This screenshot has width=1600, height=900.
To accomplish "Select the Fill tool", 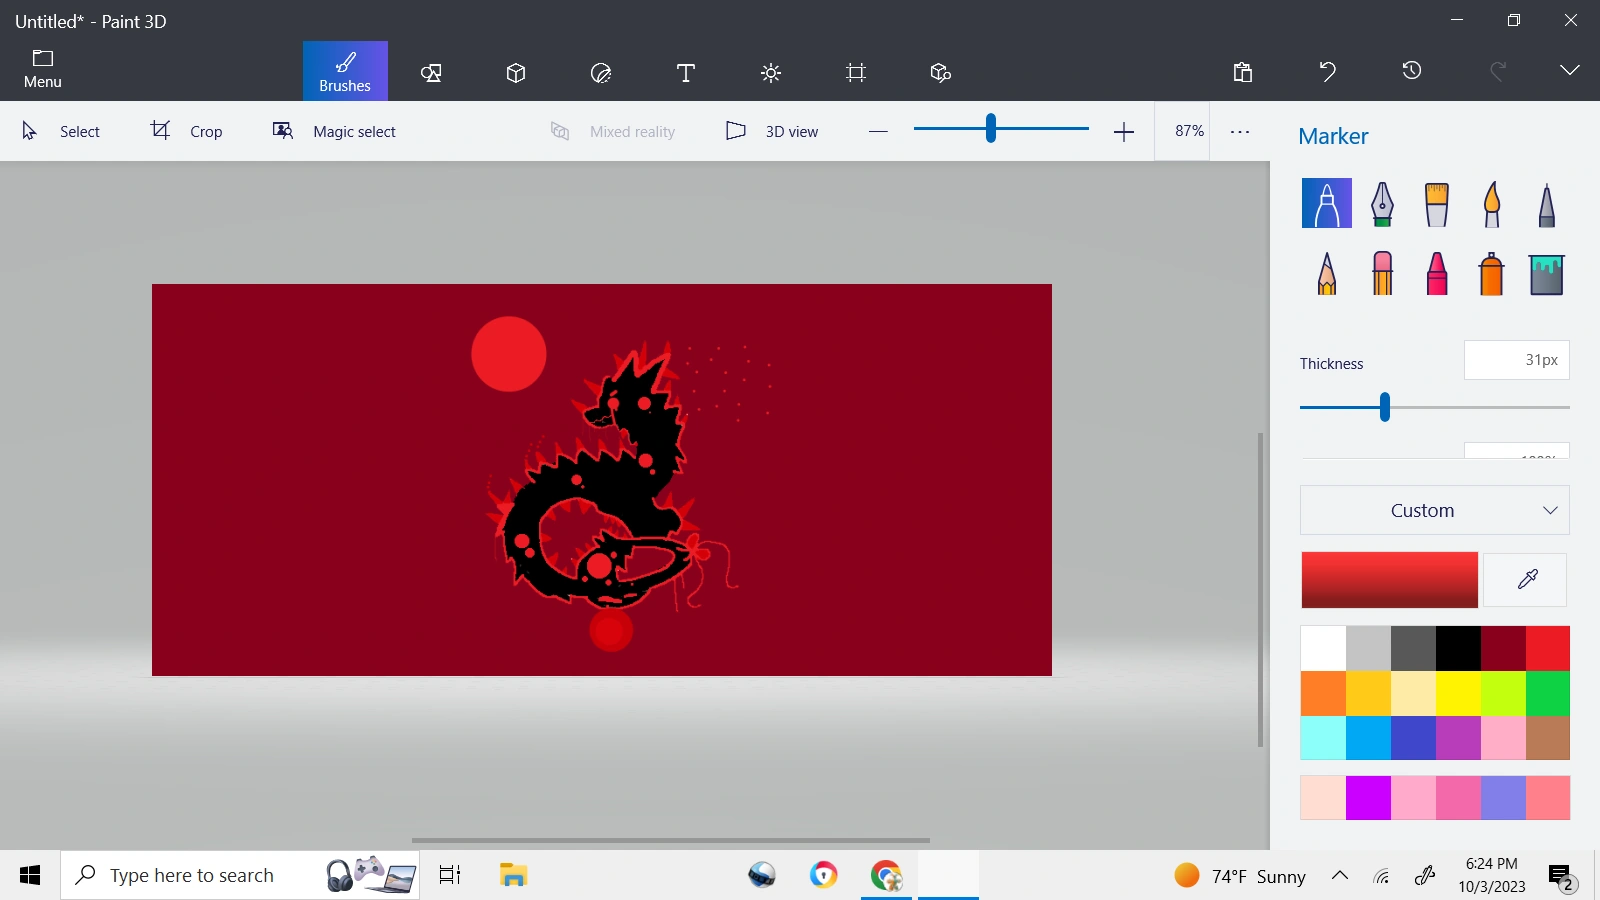I will (1545, 273).
